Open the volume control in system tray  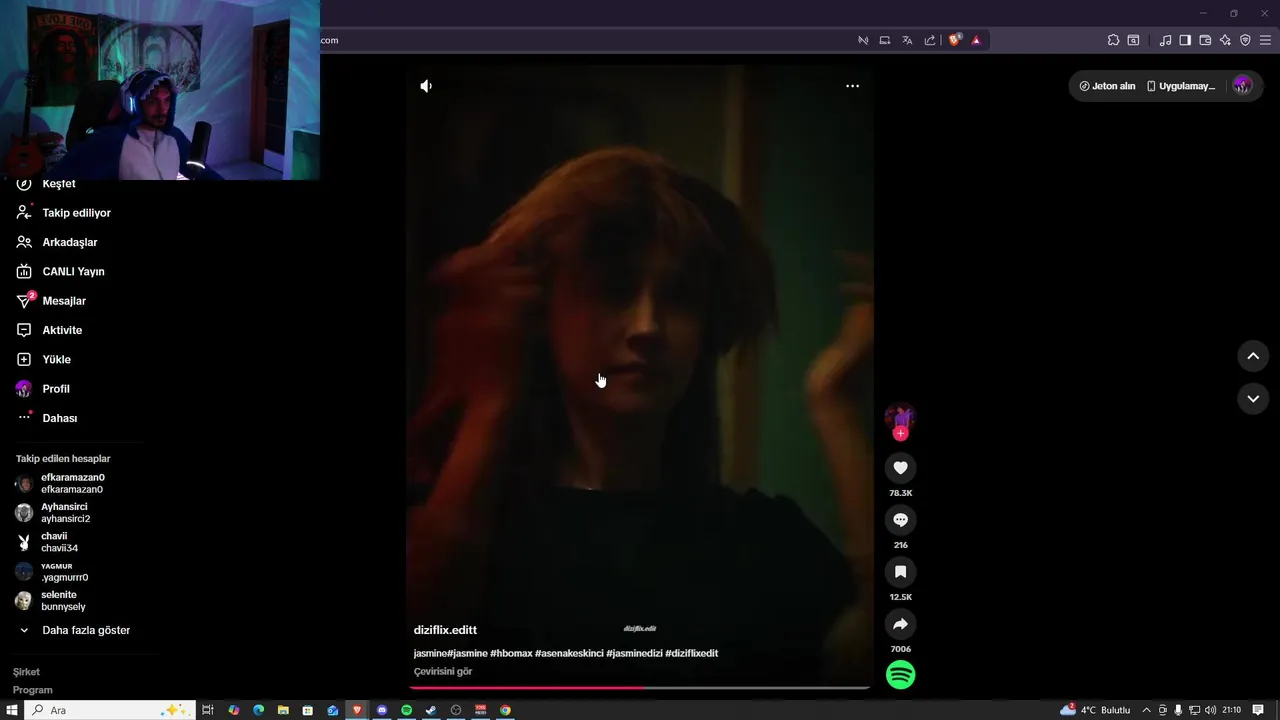tap(1211, 710)
